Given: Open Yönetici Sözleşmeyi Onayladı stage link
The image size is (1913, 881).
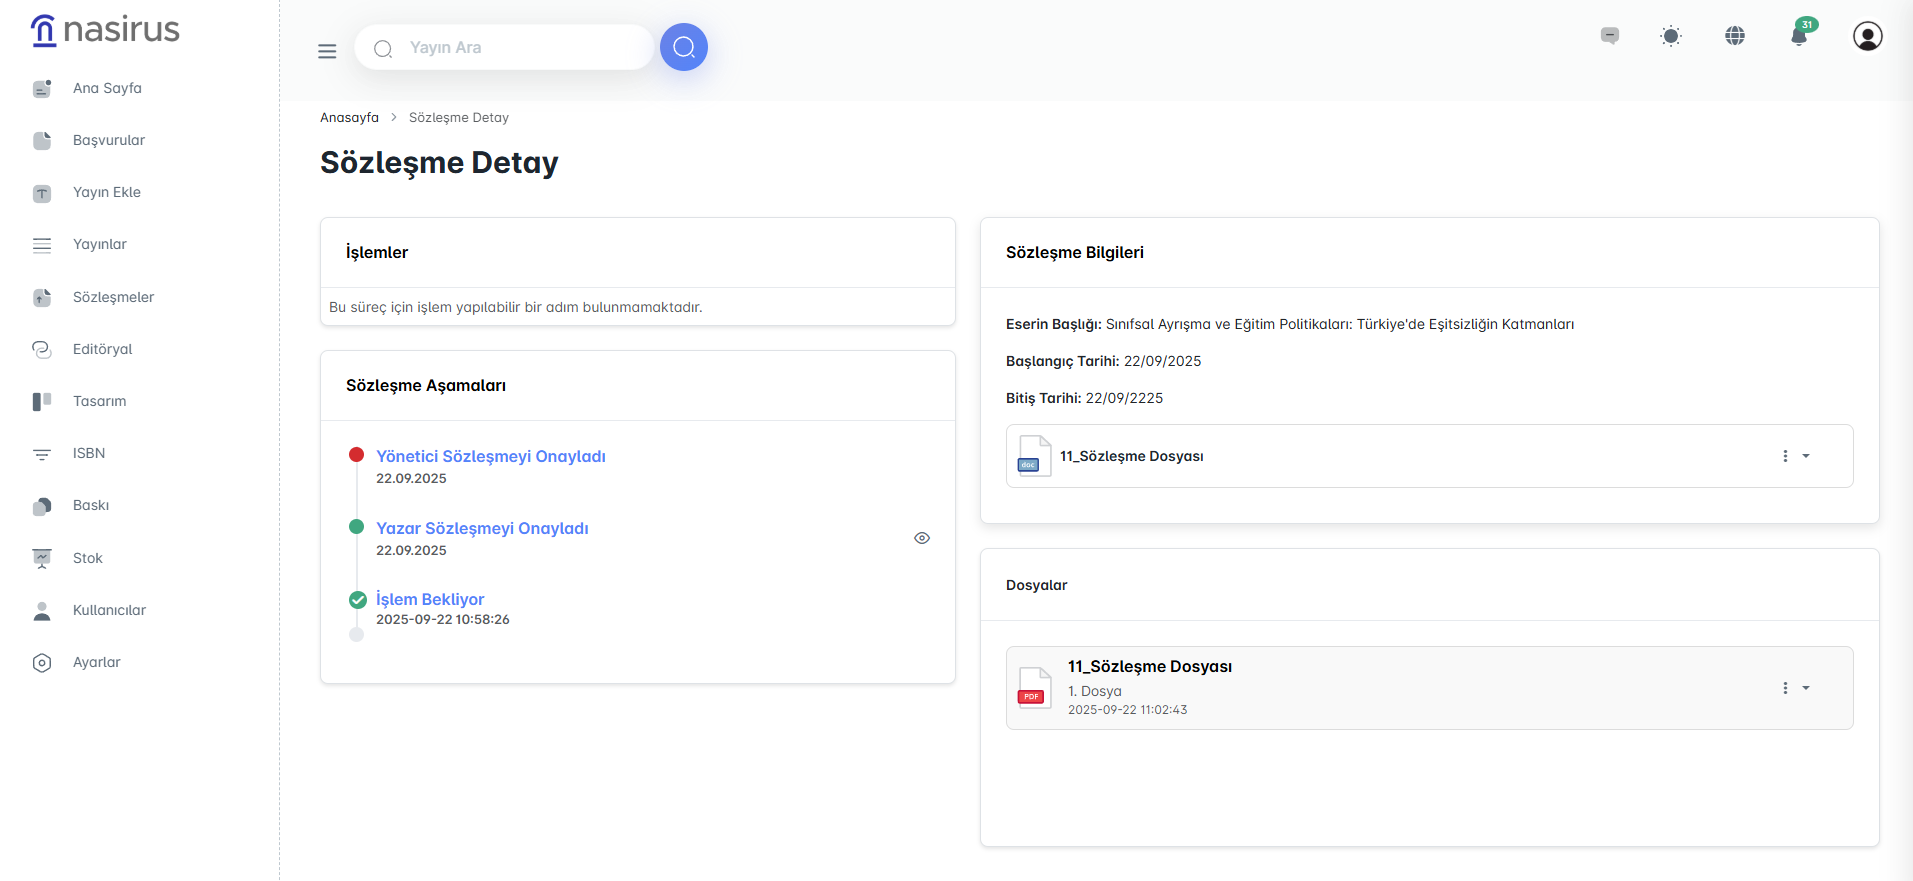Looking at the screenshot, I should click(x=490, y=456).
